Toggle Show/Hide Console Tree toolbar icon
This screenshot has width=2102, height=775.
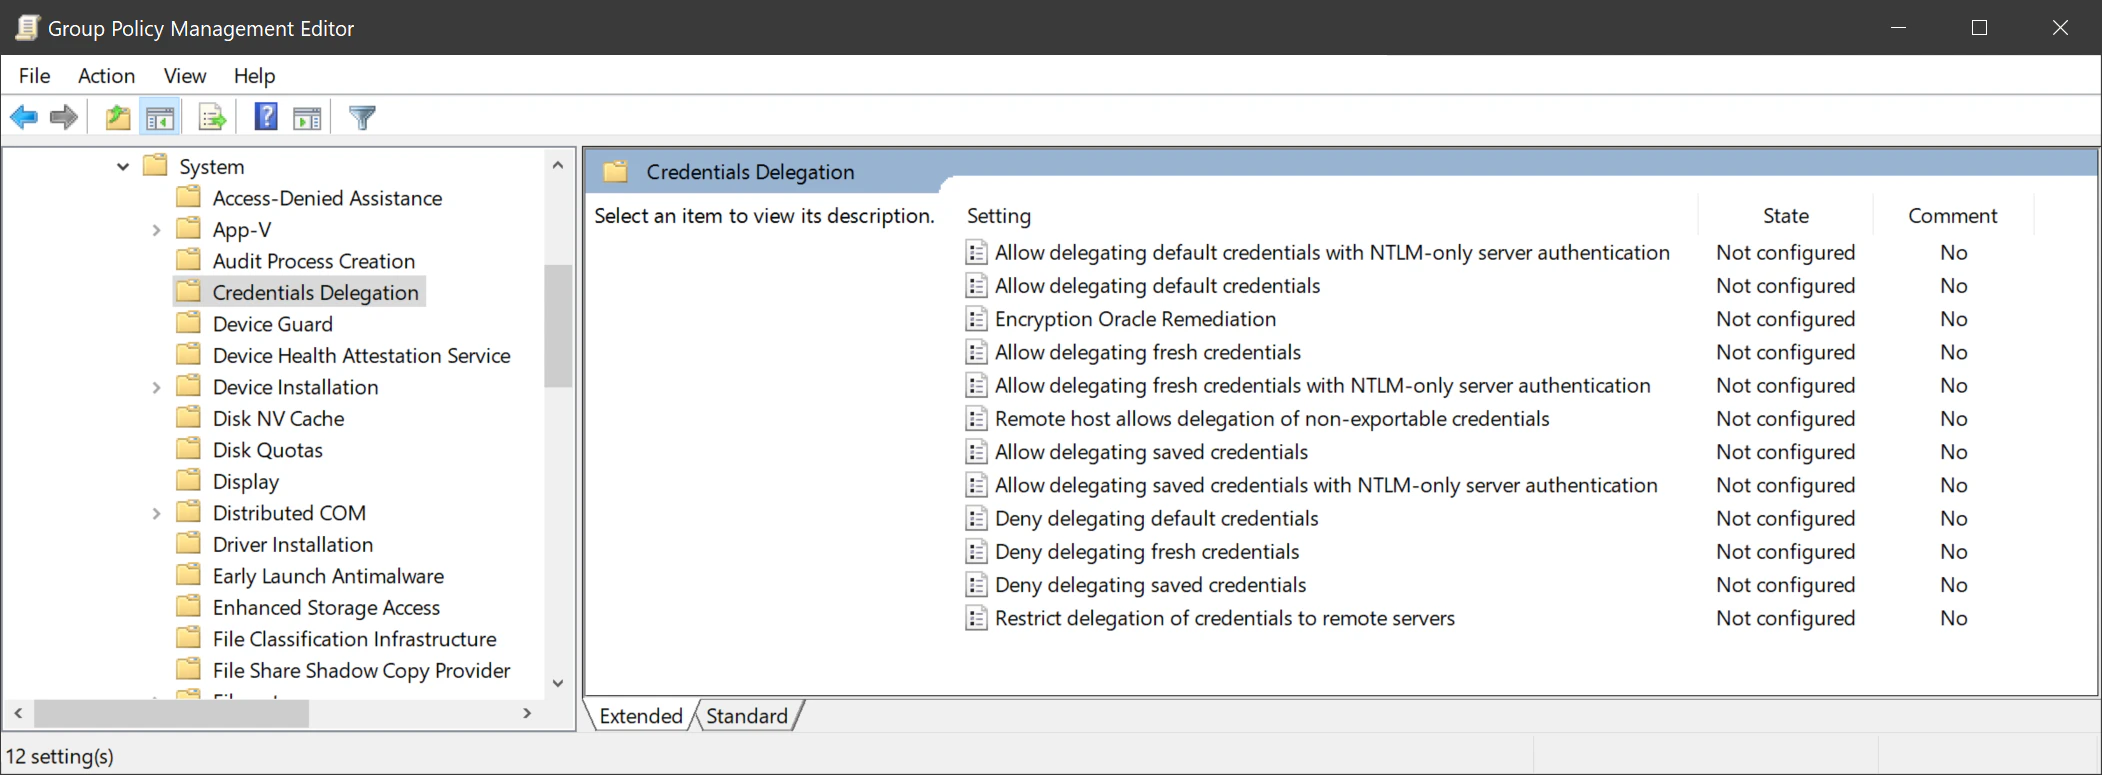[160, 118]
